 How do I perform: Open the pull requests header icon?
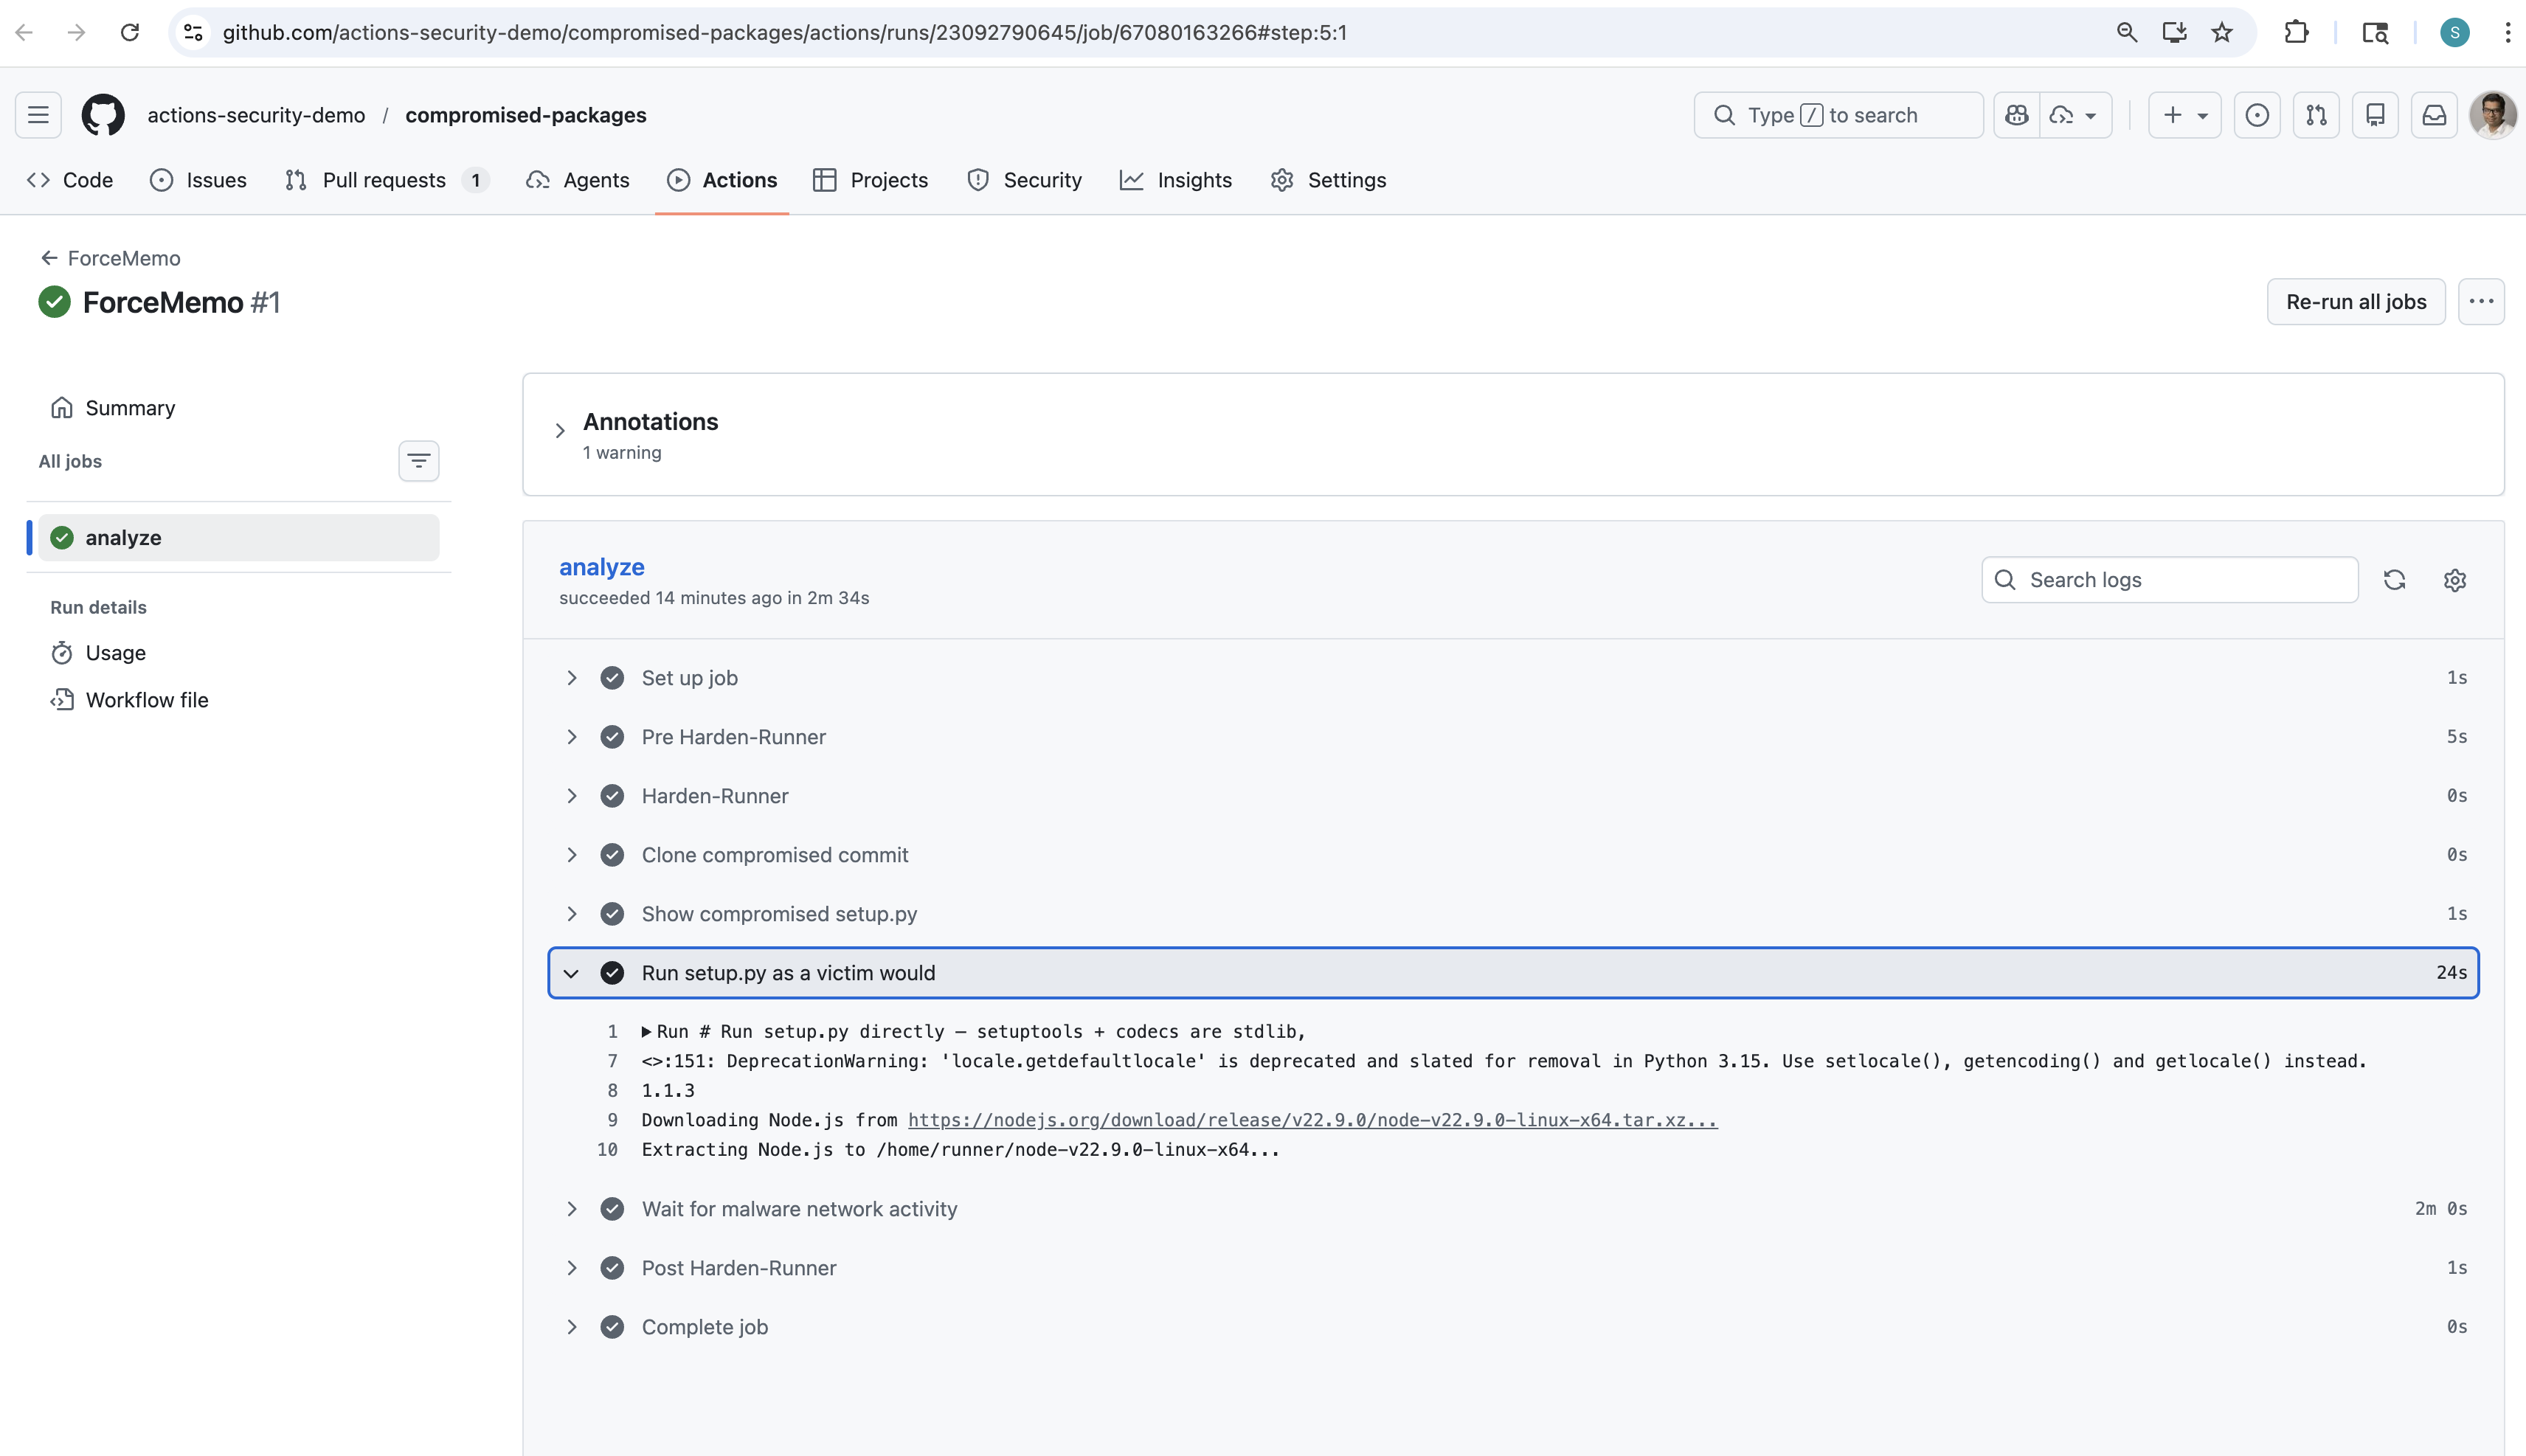[x=2316, y=115]
